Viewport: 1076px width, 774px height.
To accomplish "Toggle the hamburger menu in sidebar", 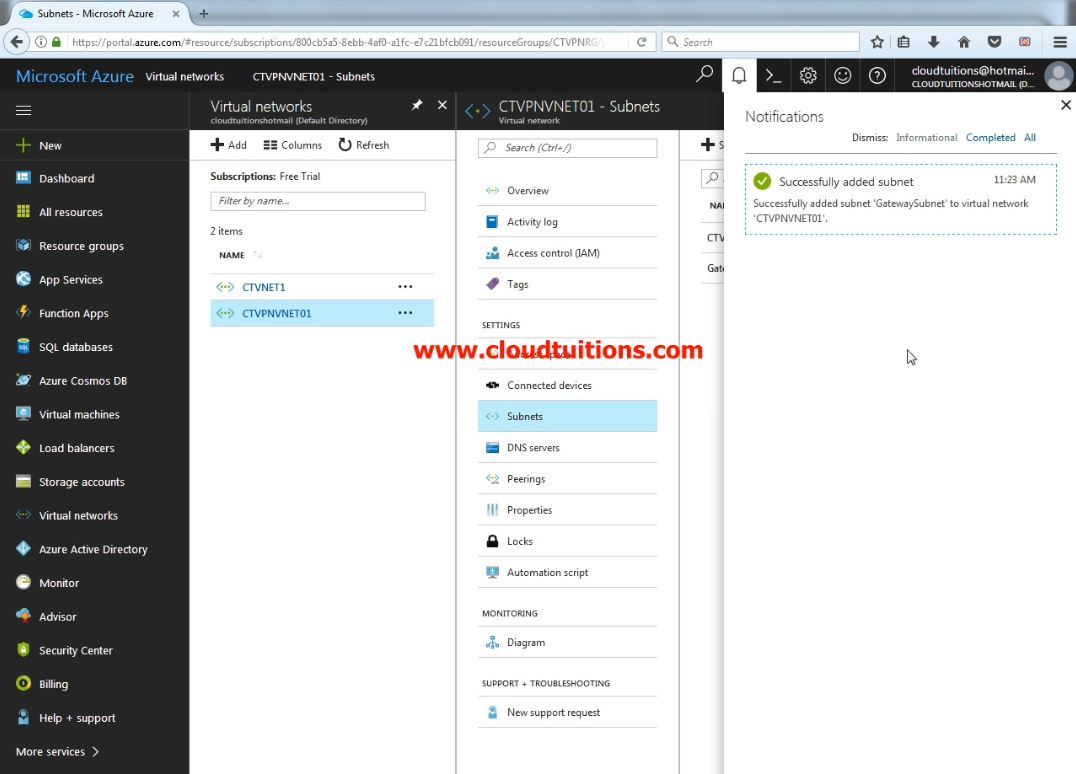I will [x=23, y=110].
